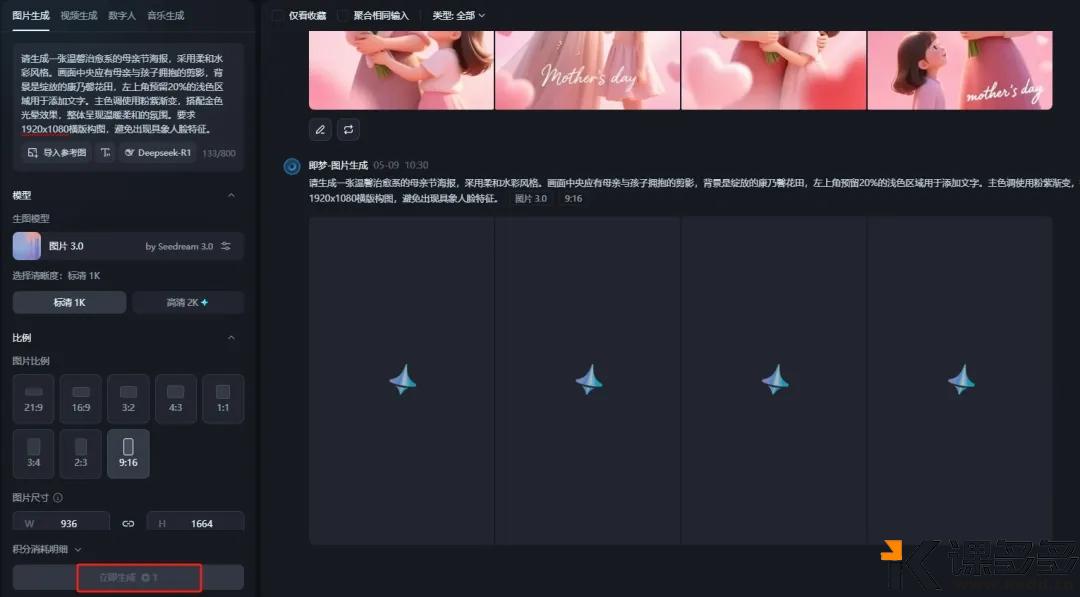
Task: Enable the 仅看收藏 checkbox
Action: (278, 16)
